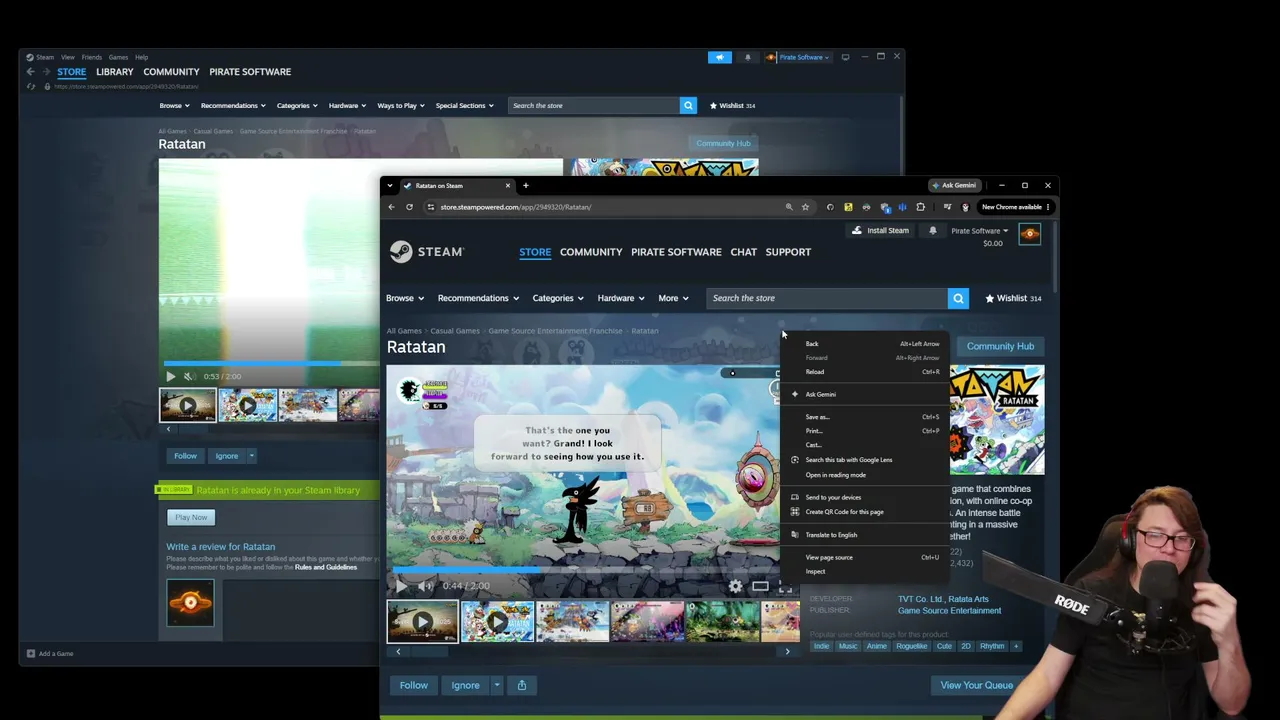Image resolution: width=1280 pixels, height=720 pixels.
Task: Toggle fullscreen on browser trailer video
Action: (785, 586)
